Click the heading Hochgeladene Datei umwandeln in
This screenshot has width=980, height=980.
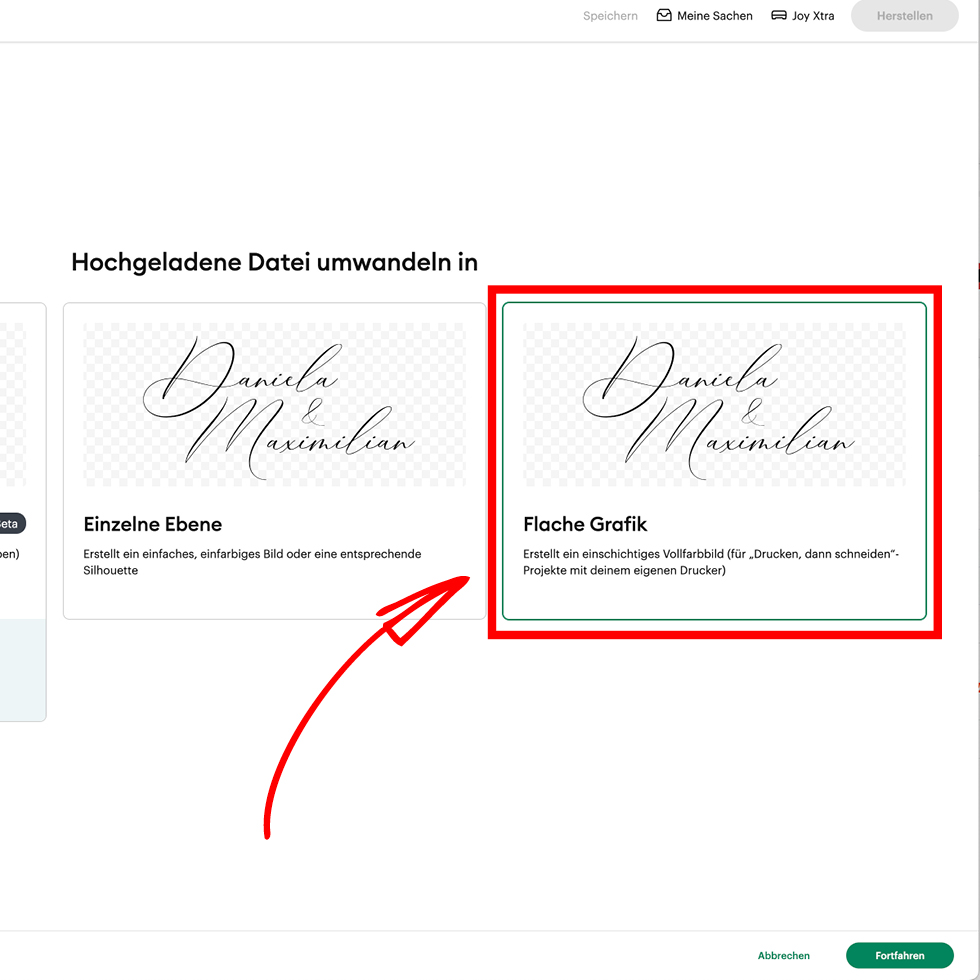274,262
